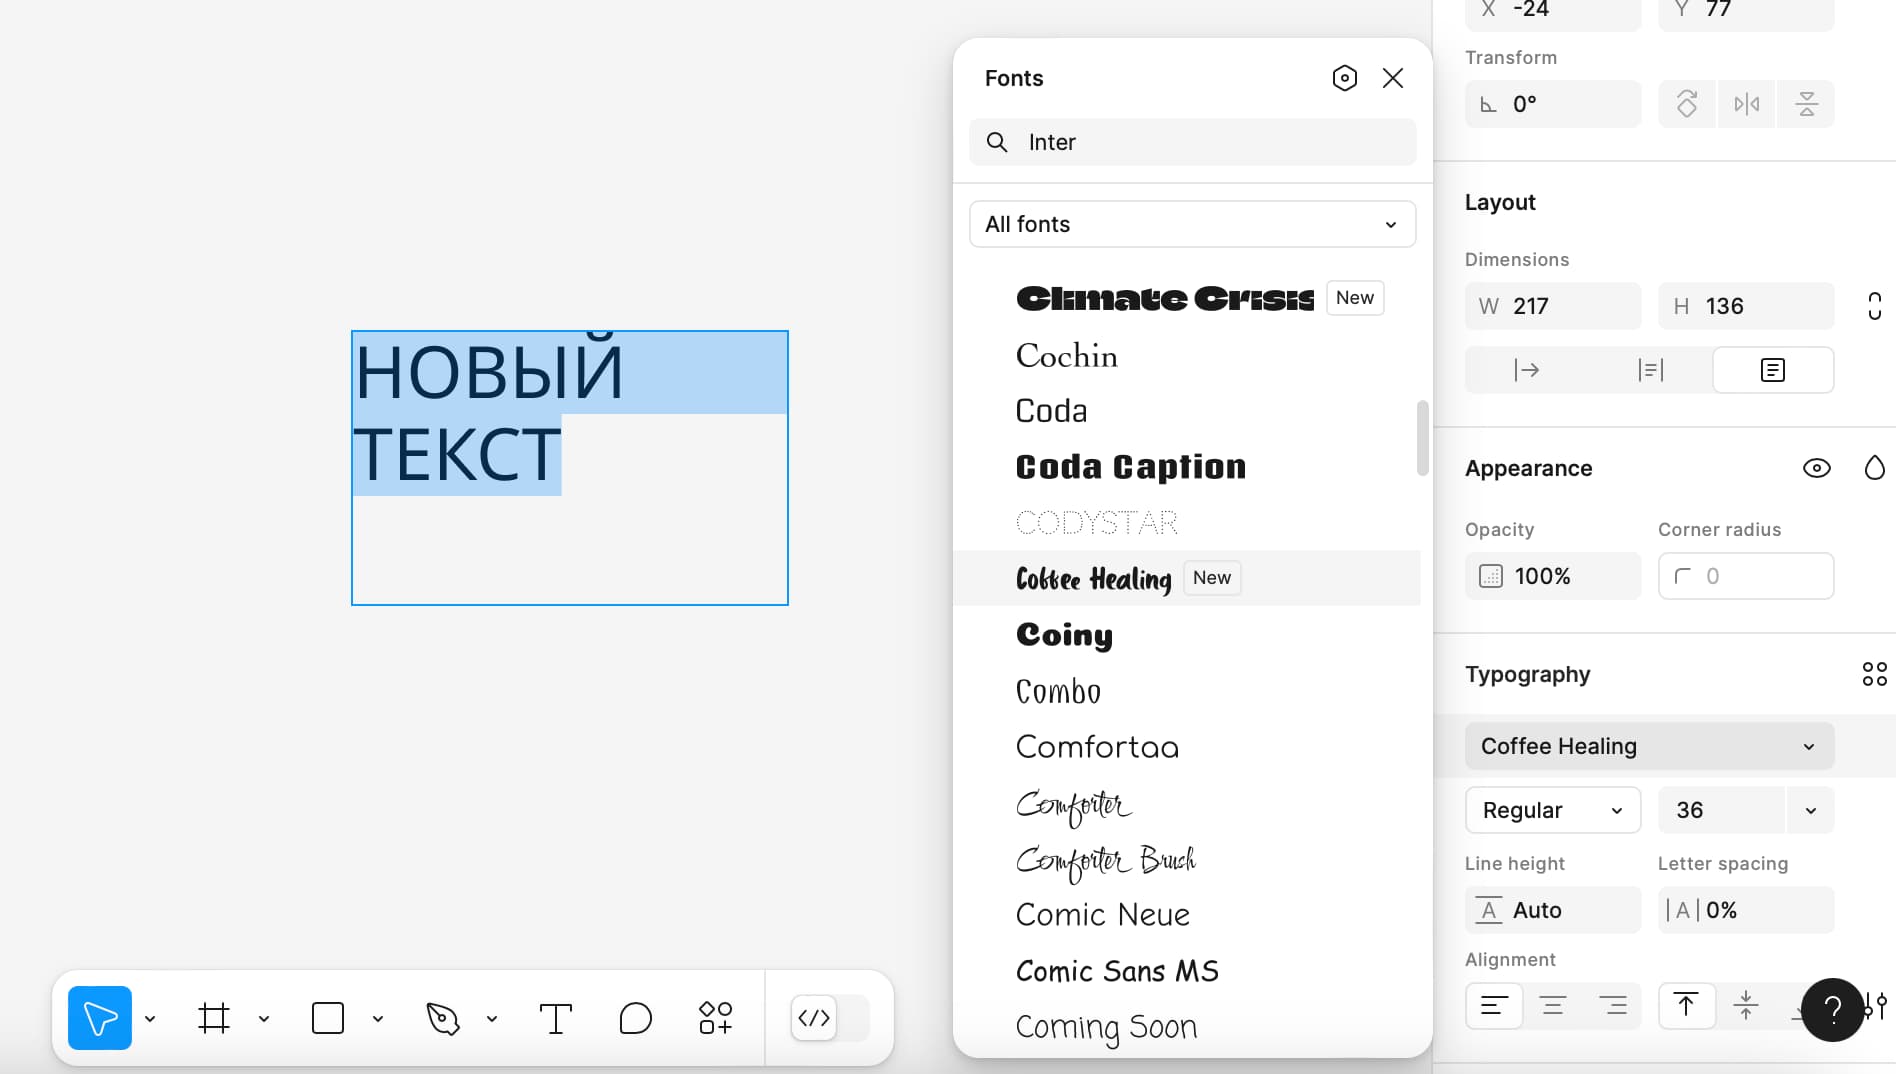Screen dimensions: 1896x1074
Task: Align text center
Action: pos(1553,1006)
